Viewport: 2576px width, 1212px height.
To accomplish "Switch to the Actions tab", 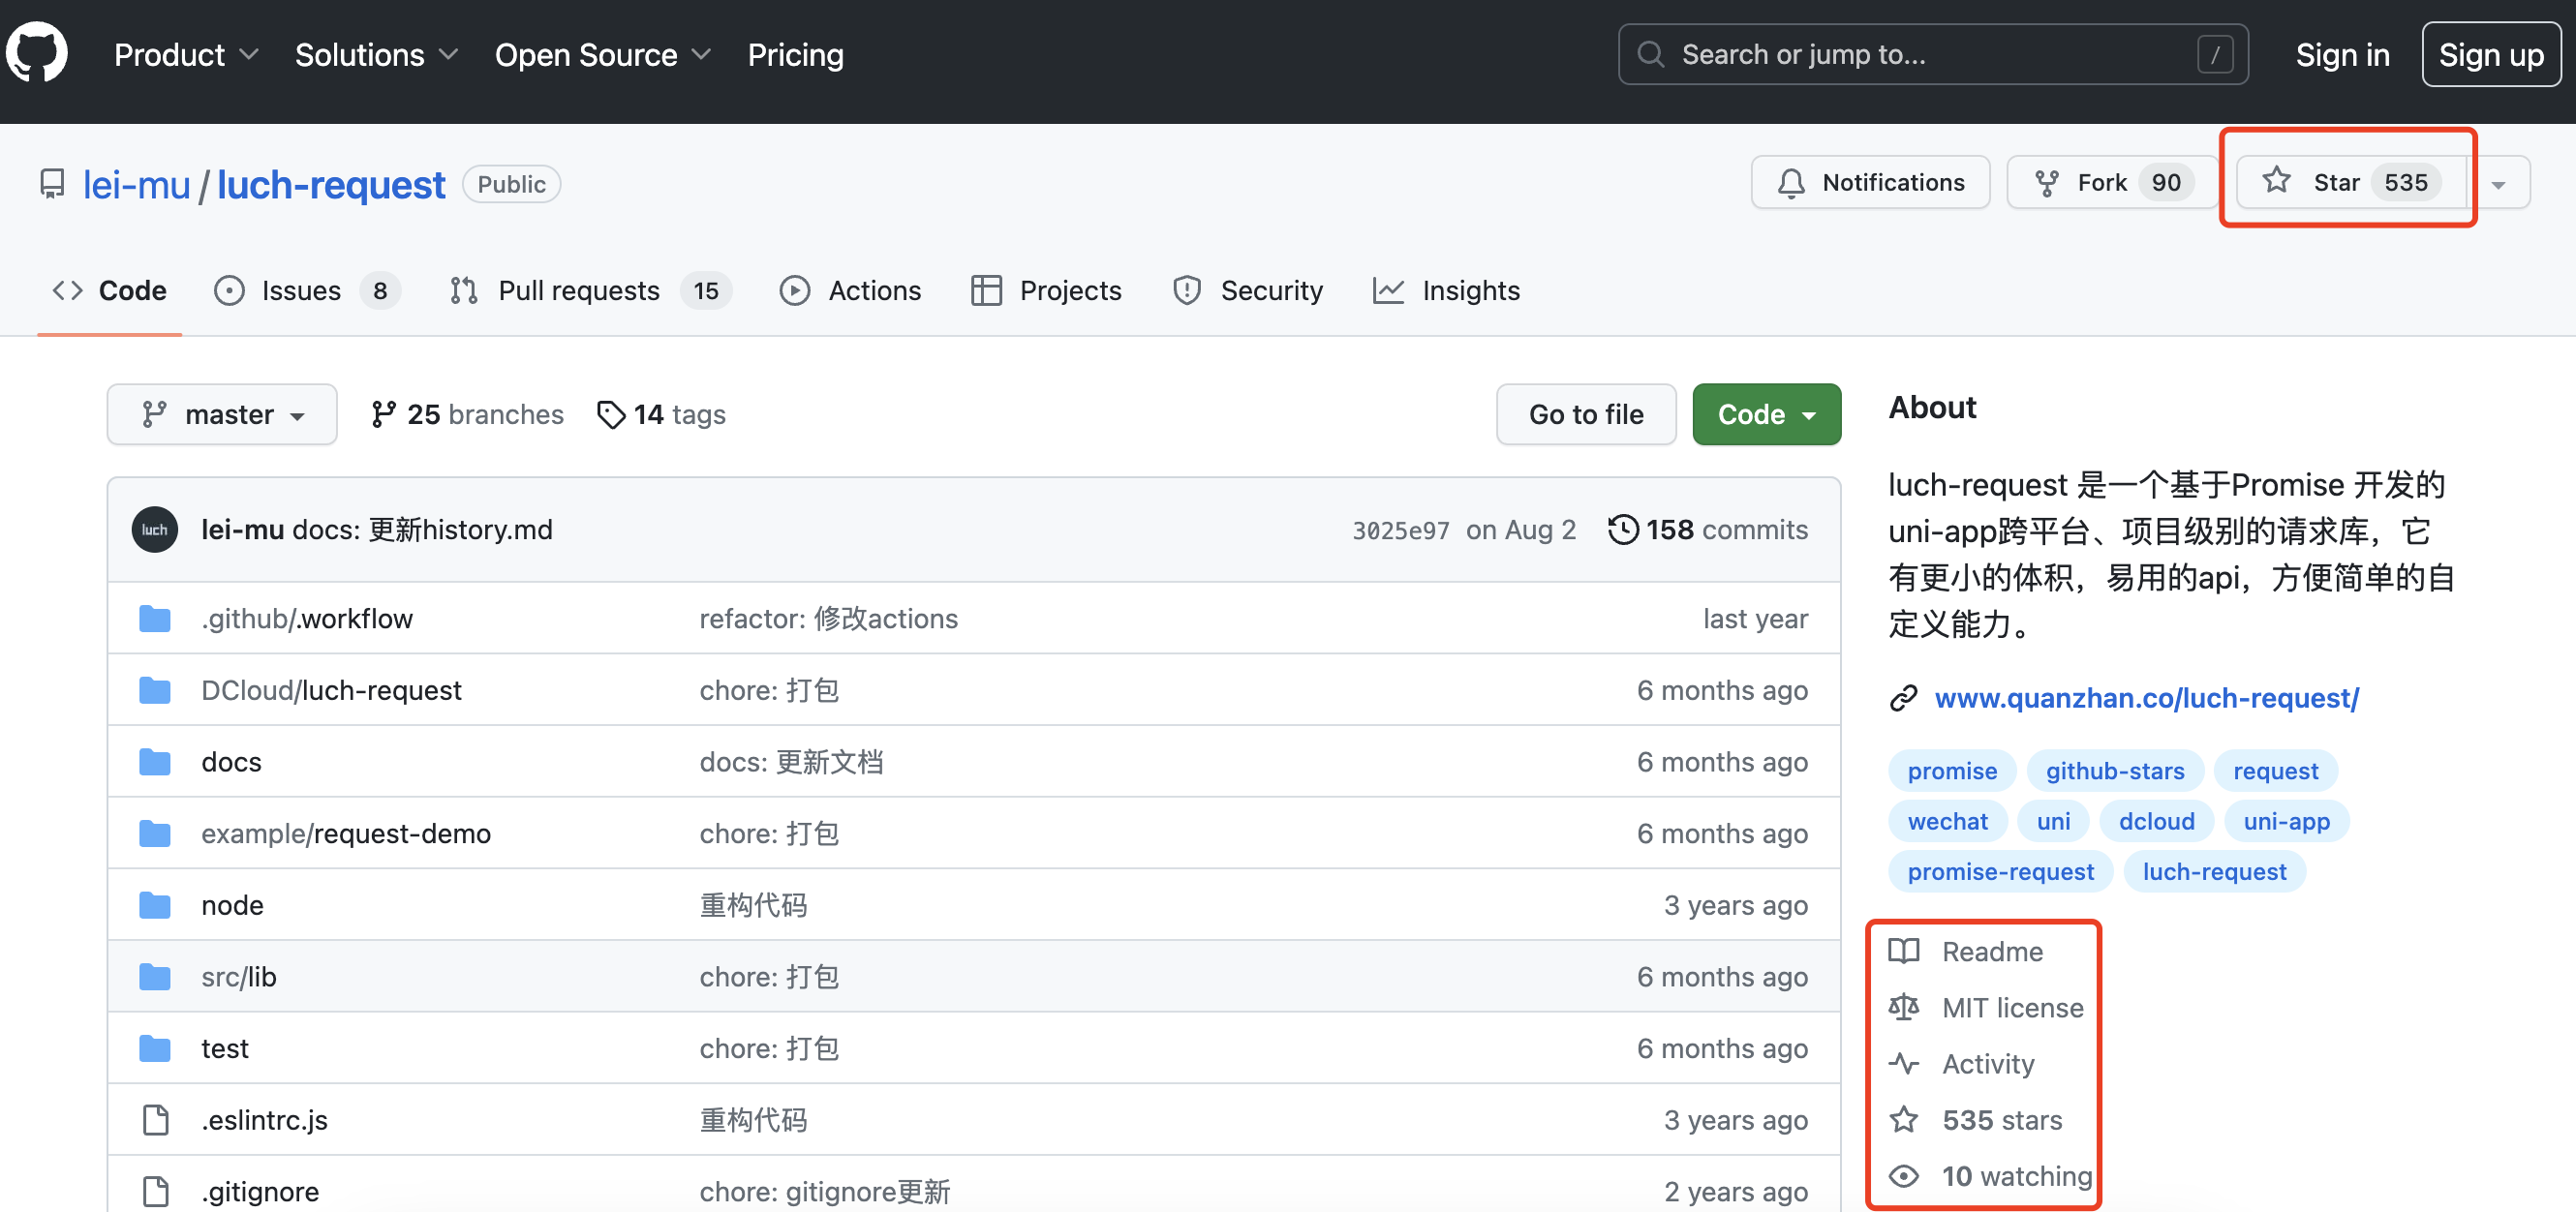I will 850,290.
